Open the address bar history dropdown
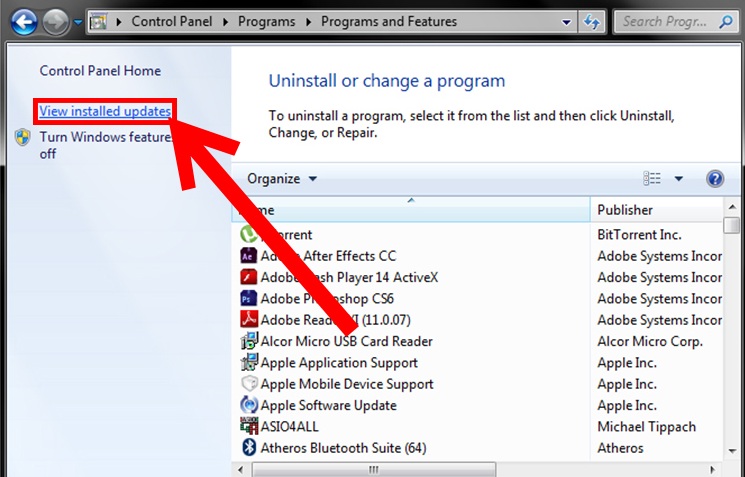Image resolution: width=745 pixels, height=477 pixels. tap(566, 22)
